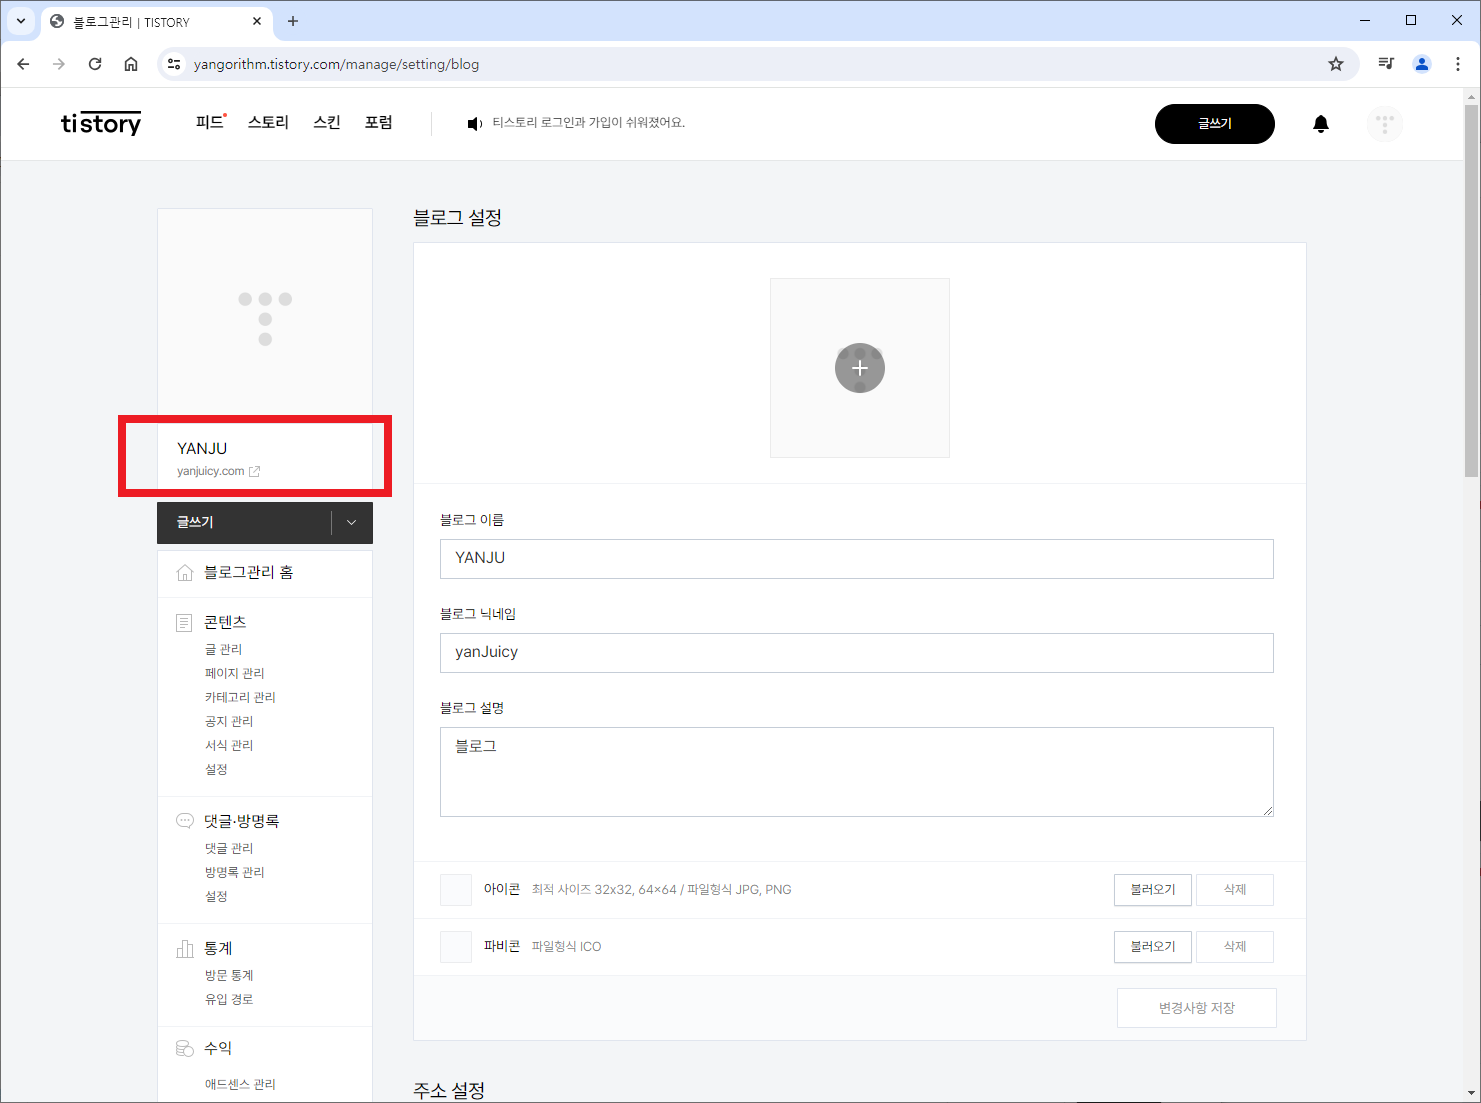
Task: Click the sidebar 글쓰기 button
Action: pyautogui.click(x=244, y=523)
